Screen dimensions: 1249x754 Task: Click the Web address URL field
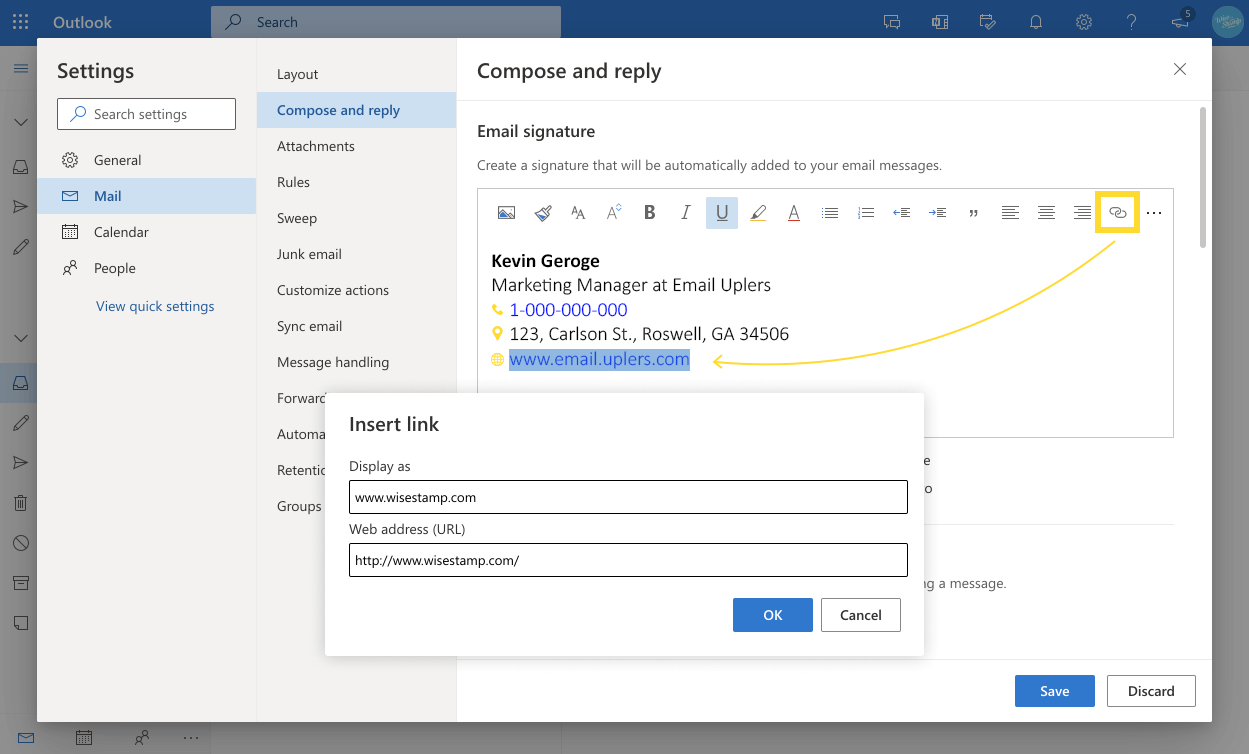[628, 559]
